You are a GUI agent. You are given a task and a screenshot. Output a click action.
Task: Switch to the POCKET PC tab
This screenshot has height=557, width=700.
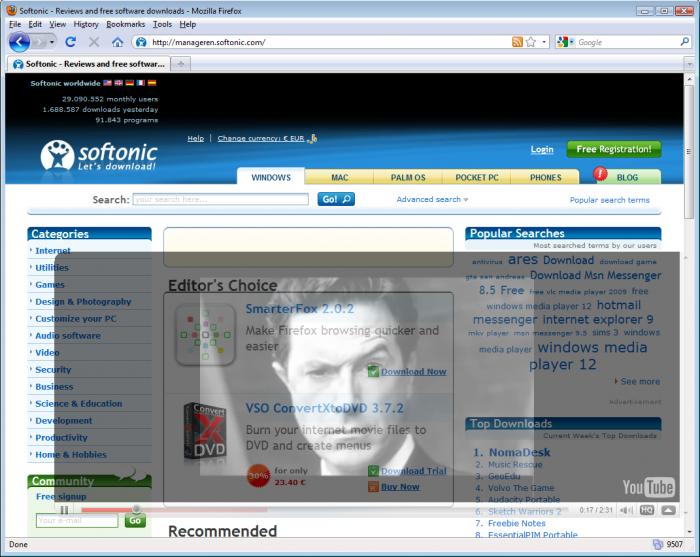(476, 177)
